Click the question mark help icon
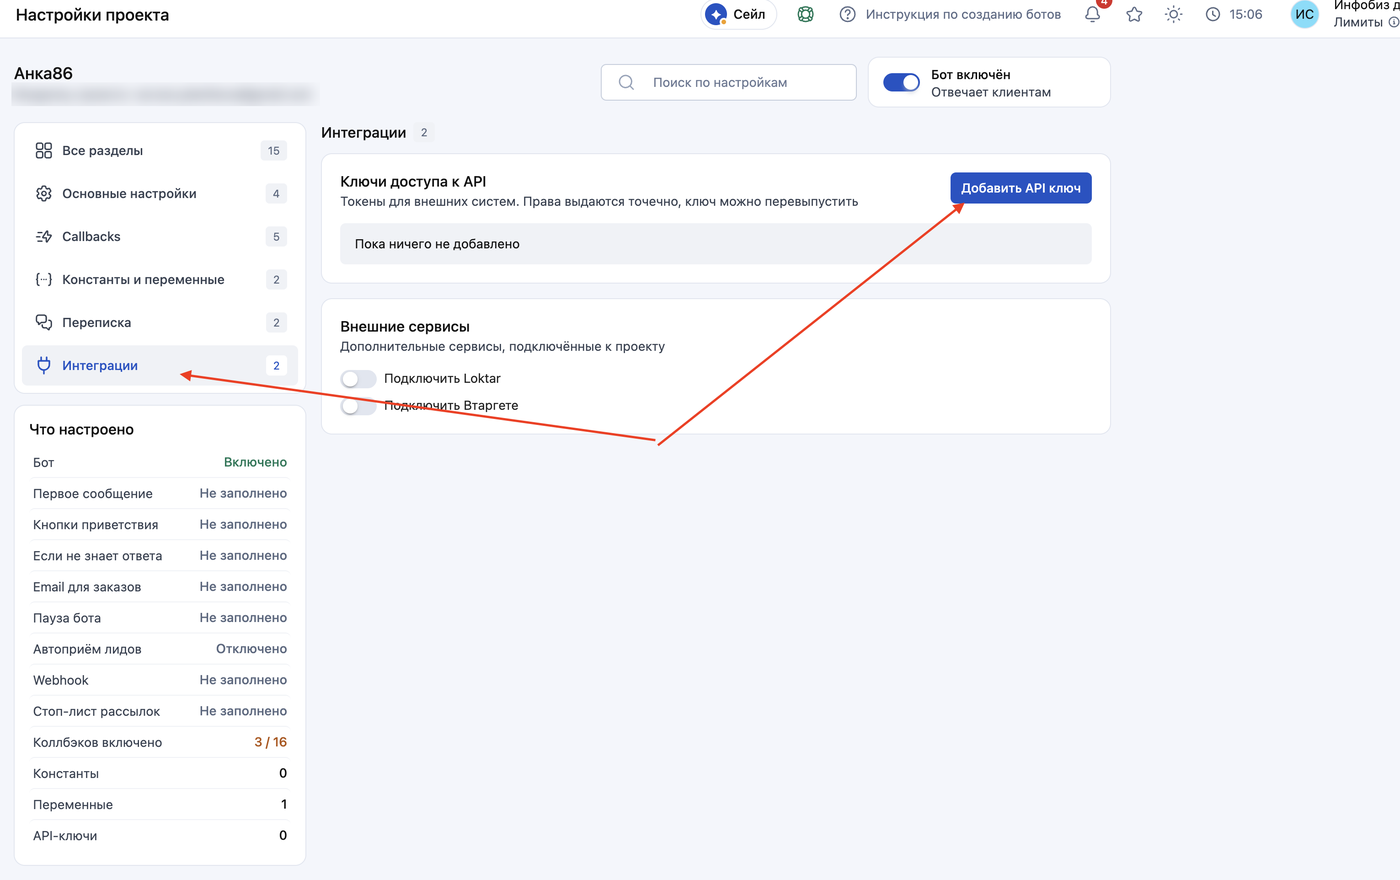This screenshot has width=1400, height=880. click(847, 14)
